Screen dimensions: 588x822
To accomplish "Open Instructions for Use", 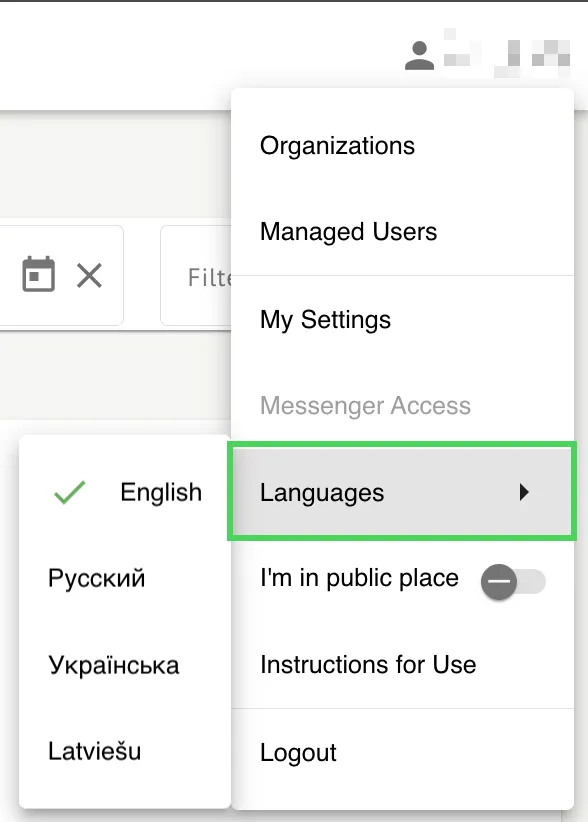I will (402, 664).
